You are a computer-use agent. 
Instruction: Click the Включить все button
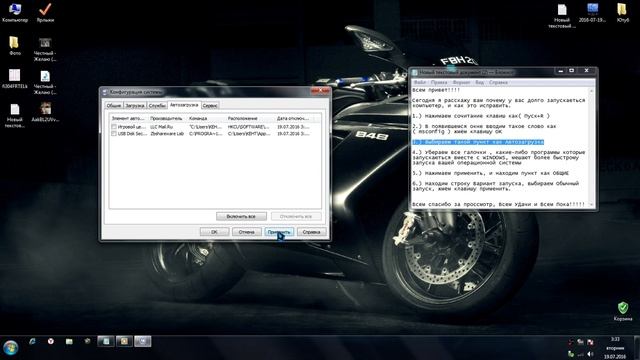coord(241,216)
